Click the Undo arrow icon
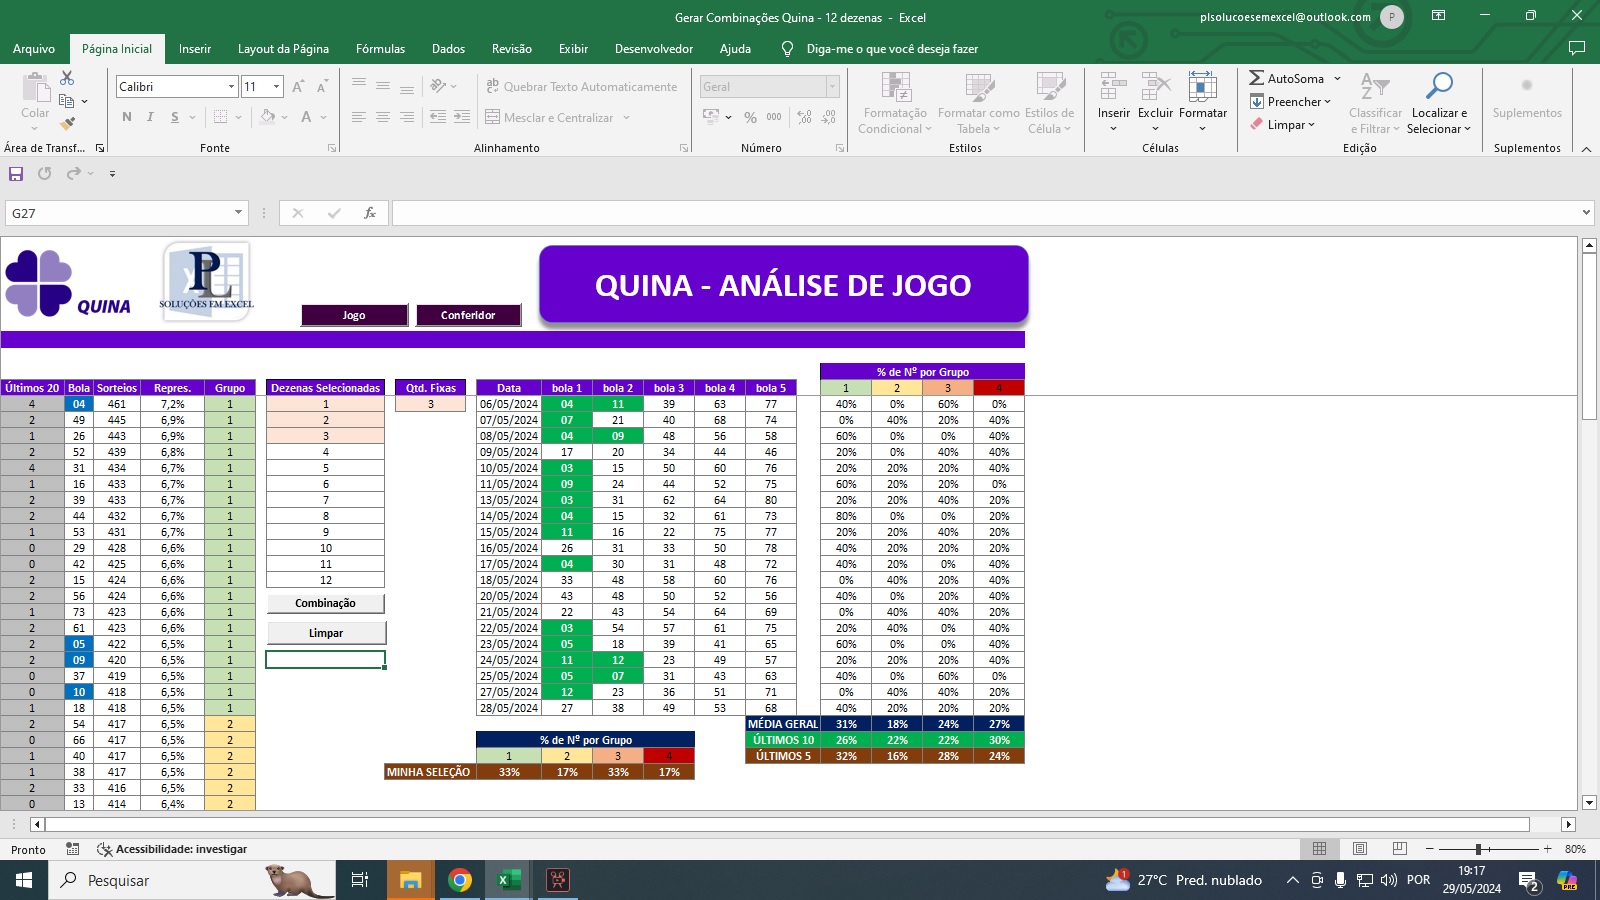 click(44, 174)
